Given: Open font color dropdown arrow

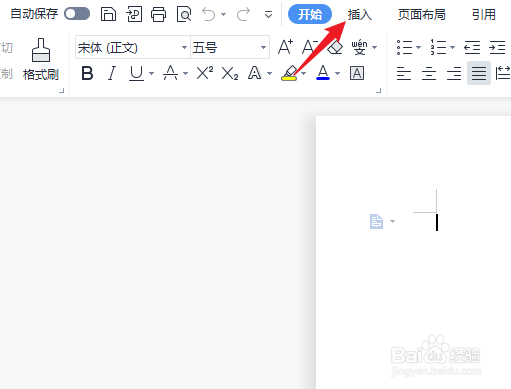Looking at the screenshot, I should pos(338,73).
